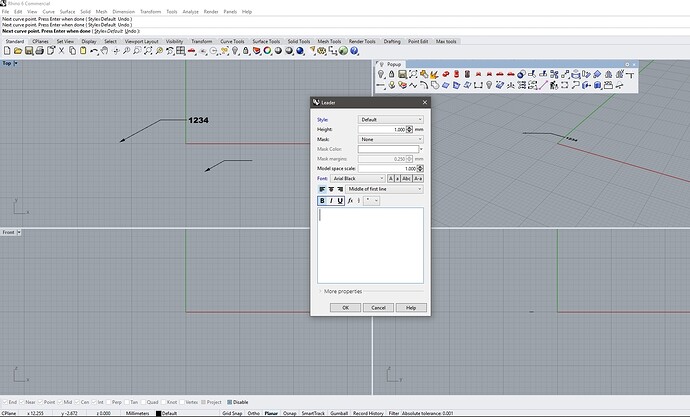
Task: Click the Zoom Extents icon in Standard toolbar
Action: tap(148, 51)
